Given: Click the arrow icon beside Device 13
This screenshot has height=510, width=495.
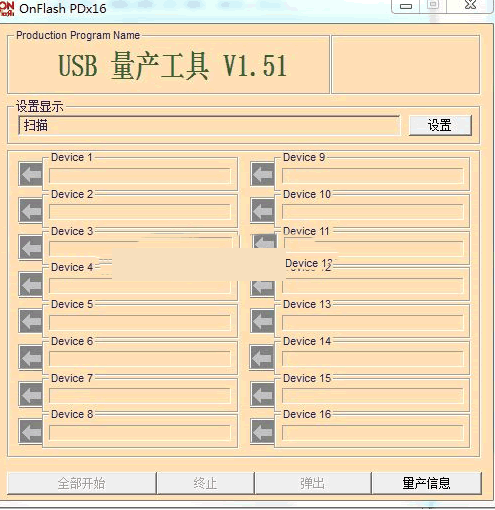Looking at the screenshot, I should pos(262,321).
